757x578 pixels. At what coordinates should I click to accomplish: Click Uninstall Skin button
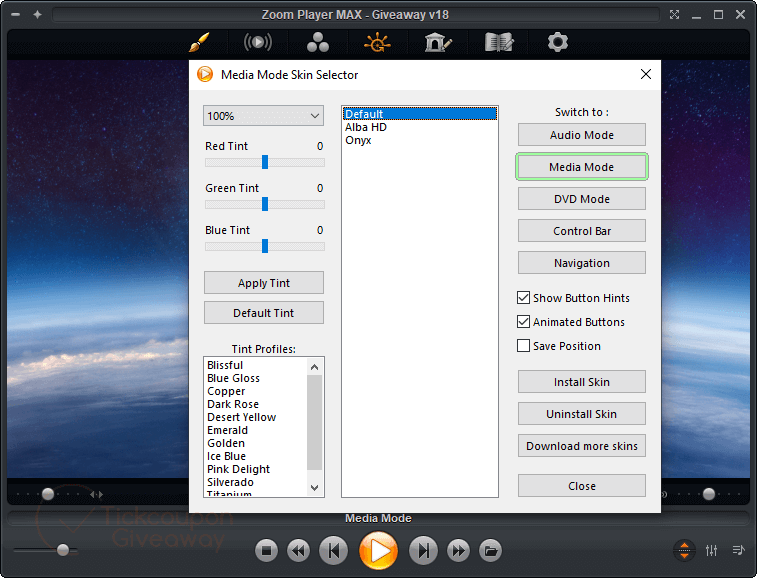[x=582, y=414]
